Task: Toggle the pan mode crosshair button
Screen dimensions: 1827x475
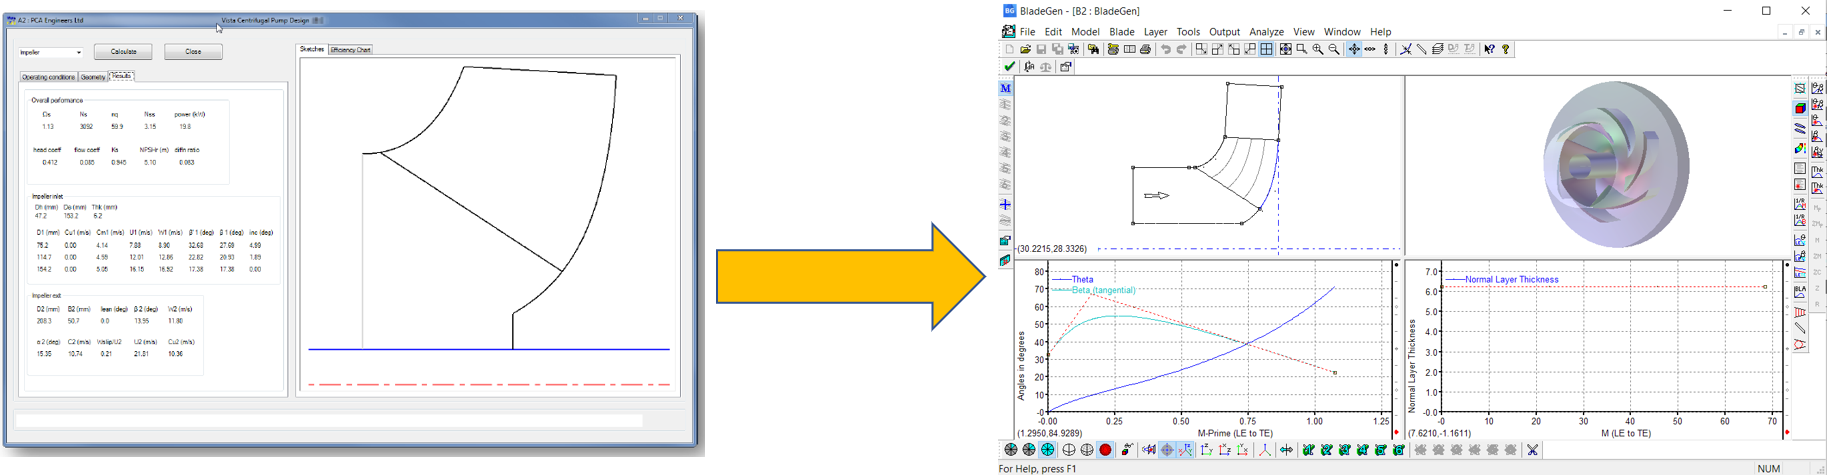Action: click(1354, 49)
